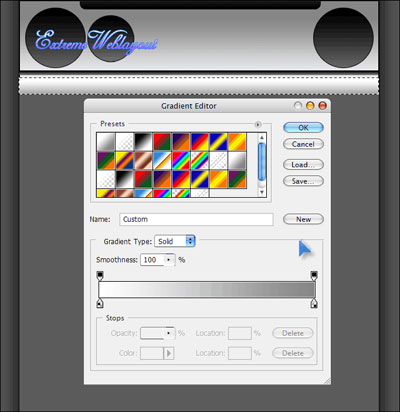Click the Location field in the Opacity row

(x=240, y=333)
